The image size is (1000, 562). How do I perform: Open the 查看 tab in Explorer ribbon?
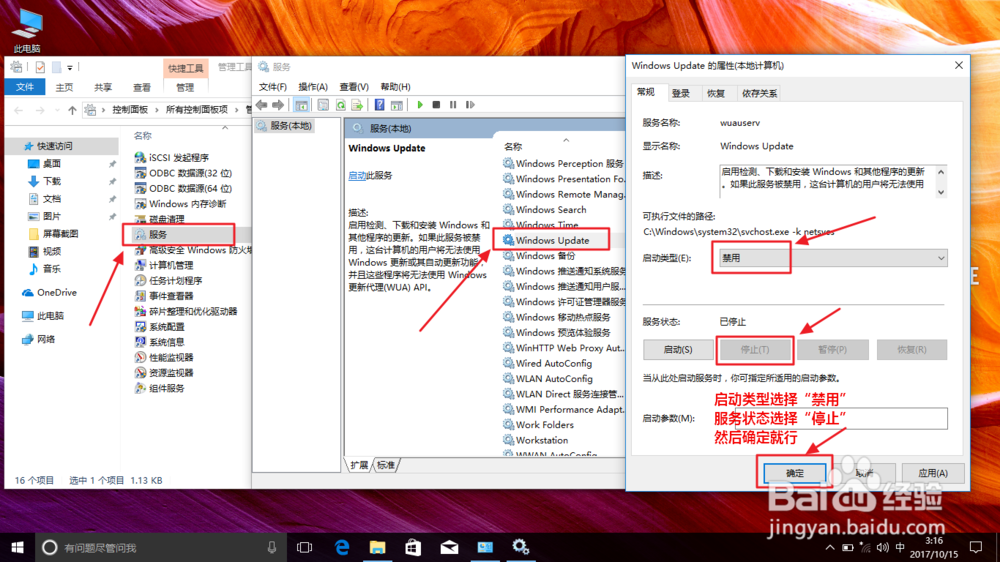[142, 87]
